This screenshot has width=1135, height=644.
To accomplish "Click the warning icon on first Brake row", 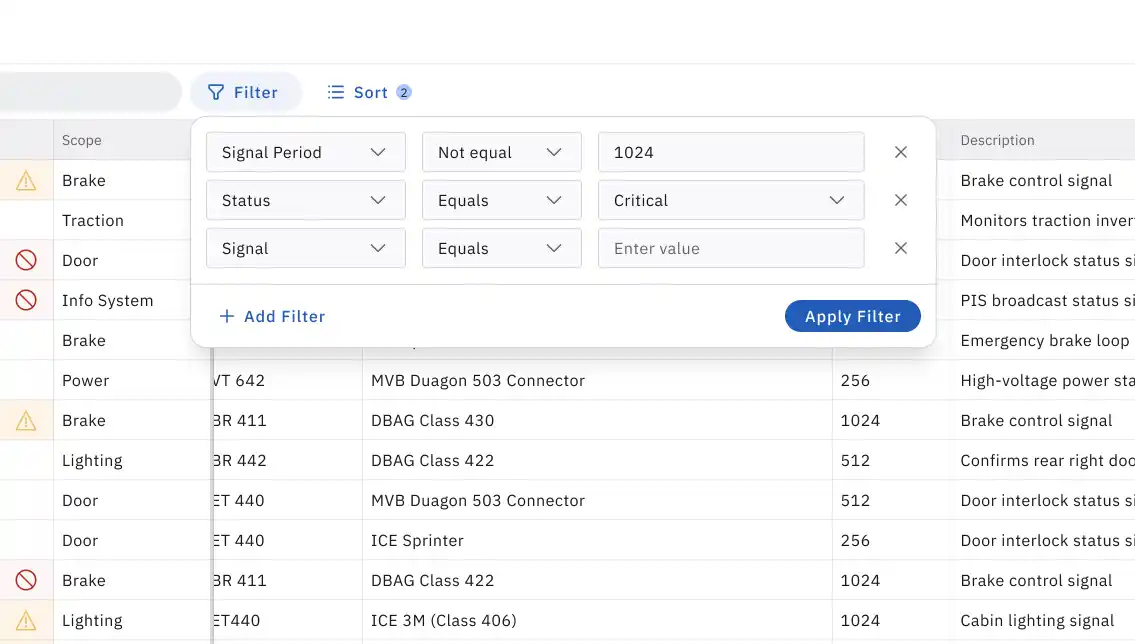I will pos(26,180).
